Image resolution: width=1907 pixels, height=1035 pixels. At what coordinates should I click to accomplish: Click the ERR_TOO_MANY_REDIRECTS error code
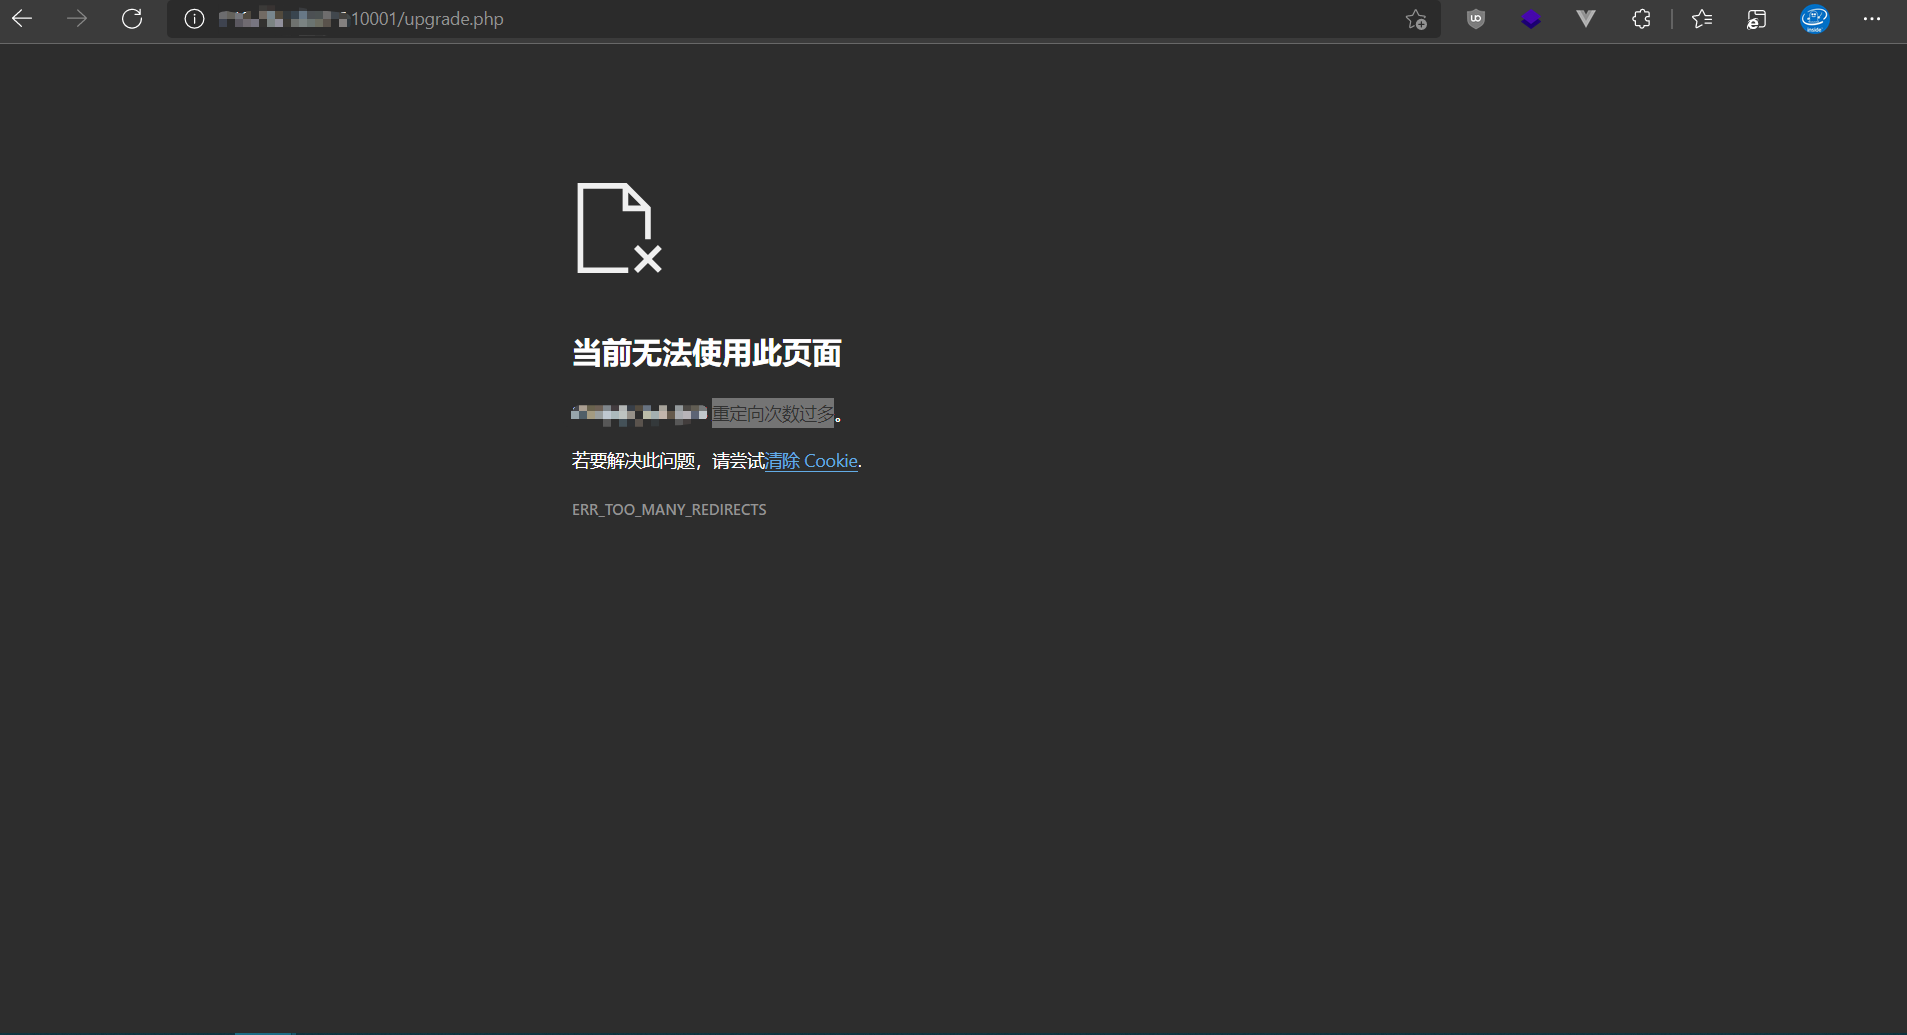[669, 510]
